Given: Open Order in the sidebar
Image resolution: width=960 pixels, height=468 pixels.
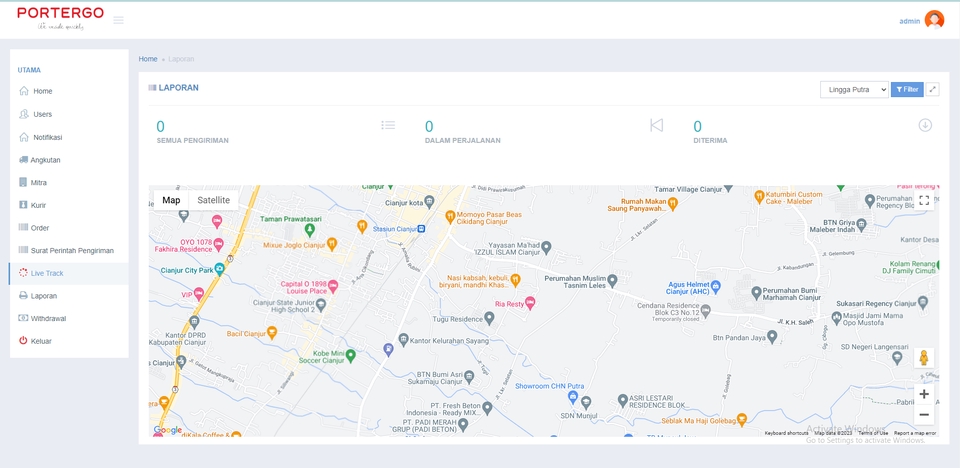Looking at the screenshot, I should coord(69,228).
